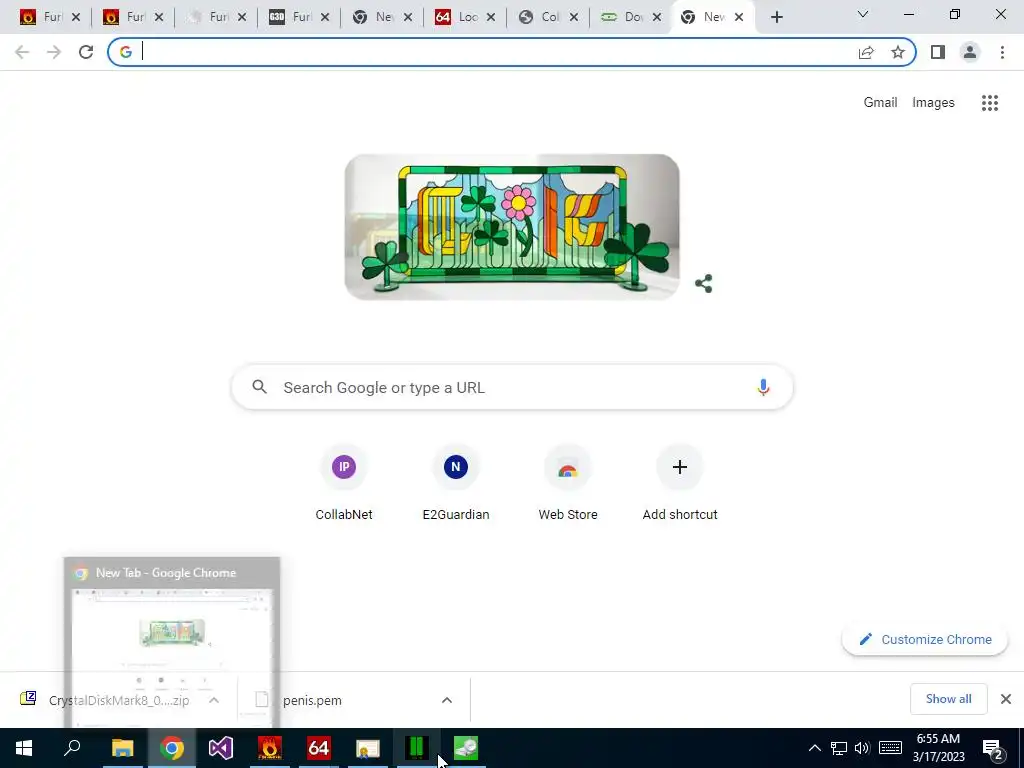The image size is (1024, 768).
Task: Show hidden system tray icons
Action: (x=814, y=748)
